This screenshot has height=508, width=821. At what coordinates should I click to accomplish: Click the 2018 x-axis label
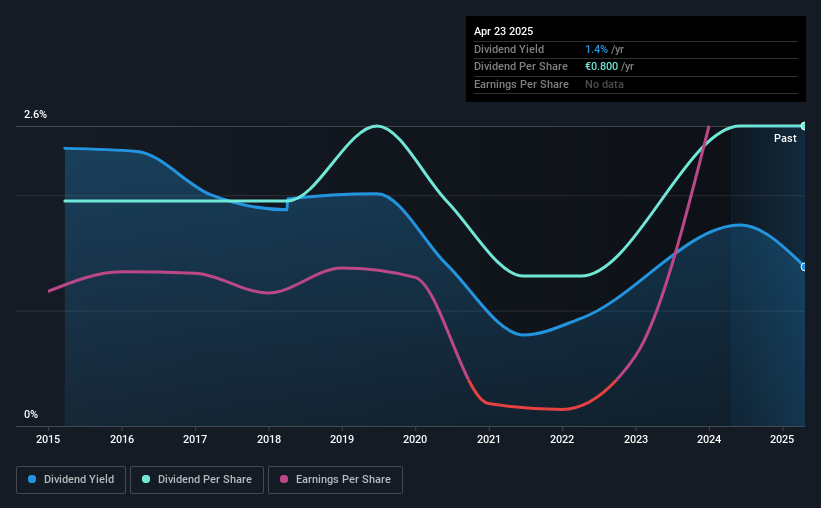tap(269, 439)
